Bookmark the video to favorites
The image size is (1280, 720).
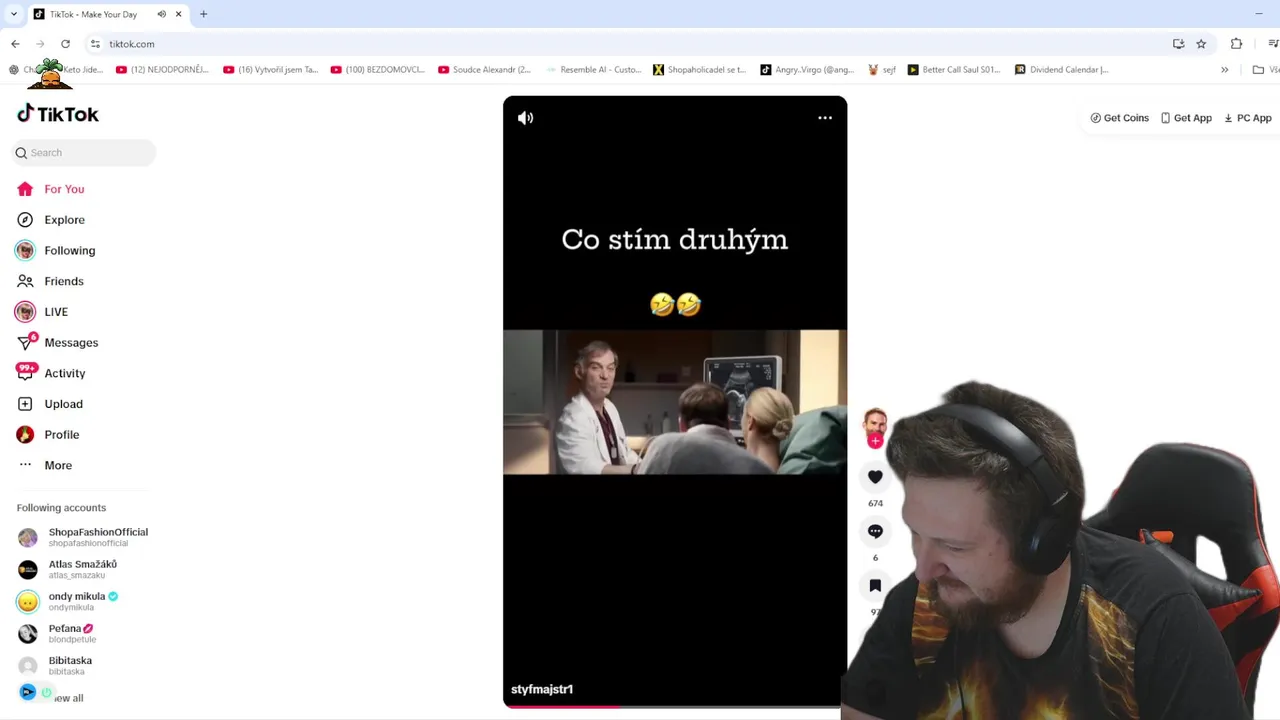point(875,585)
